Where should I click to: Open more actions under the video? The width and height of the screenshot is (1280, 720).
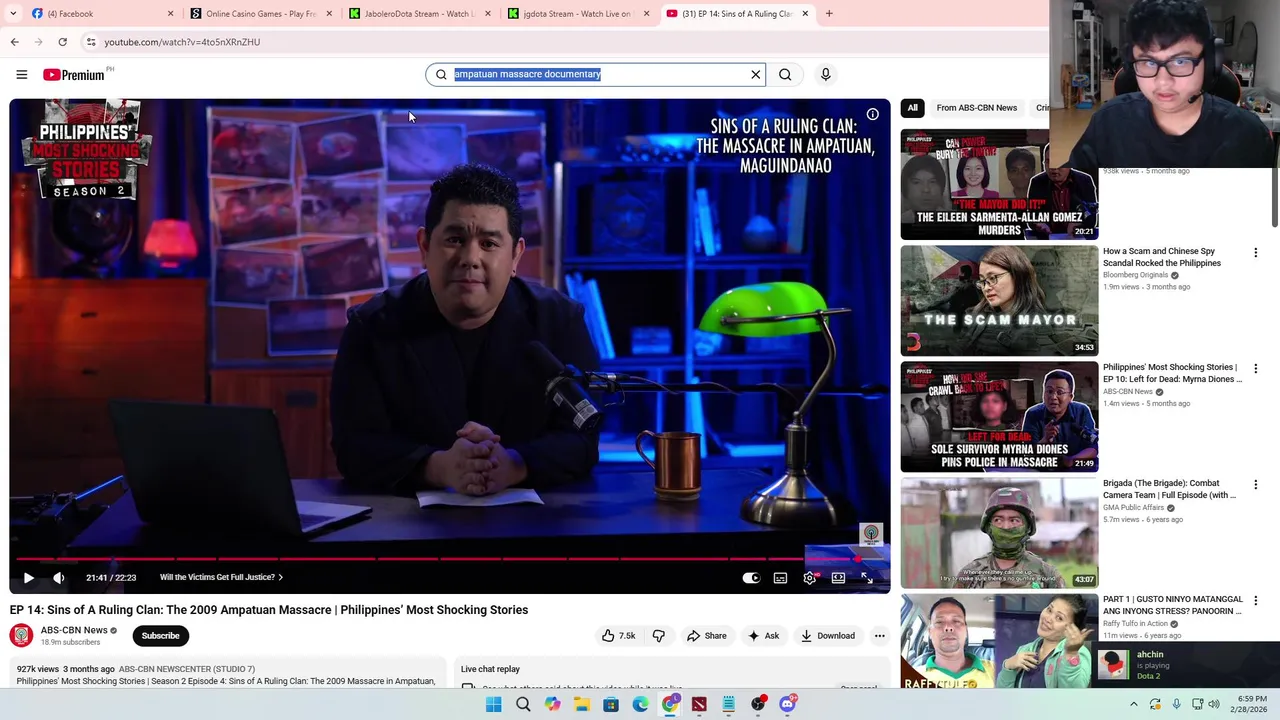[880, 636]
